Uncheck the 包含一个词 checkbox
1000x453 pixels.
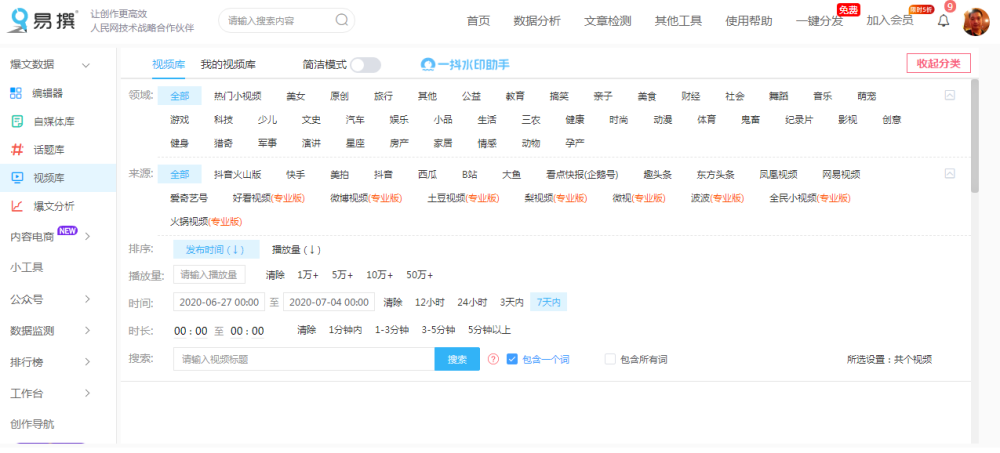(511, 359)
